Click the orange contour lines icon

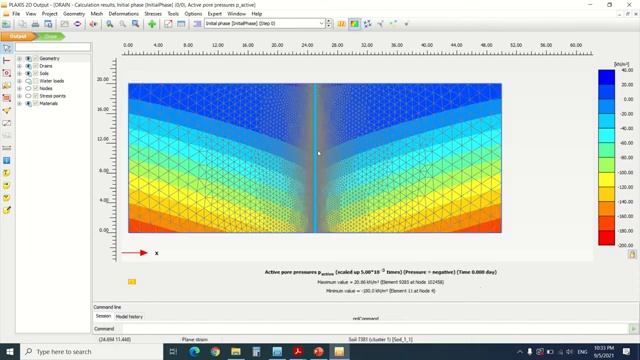pyautogui.click(x=341, y=24)
